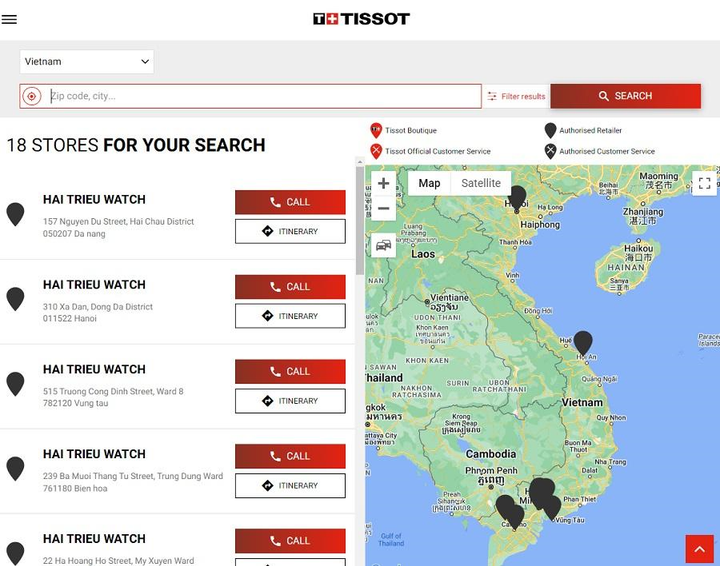
Task: Use my location target icon
Action: click(32, 96)
